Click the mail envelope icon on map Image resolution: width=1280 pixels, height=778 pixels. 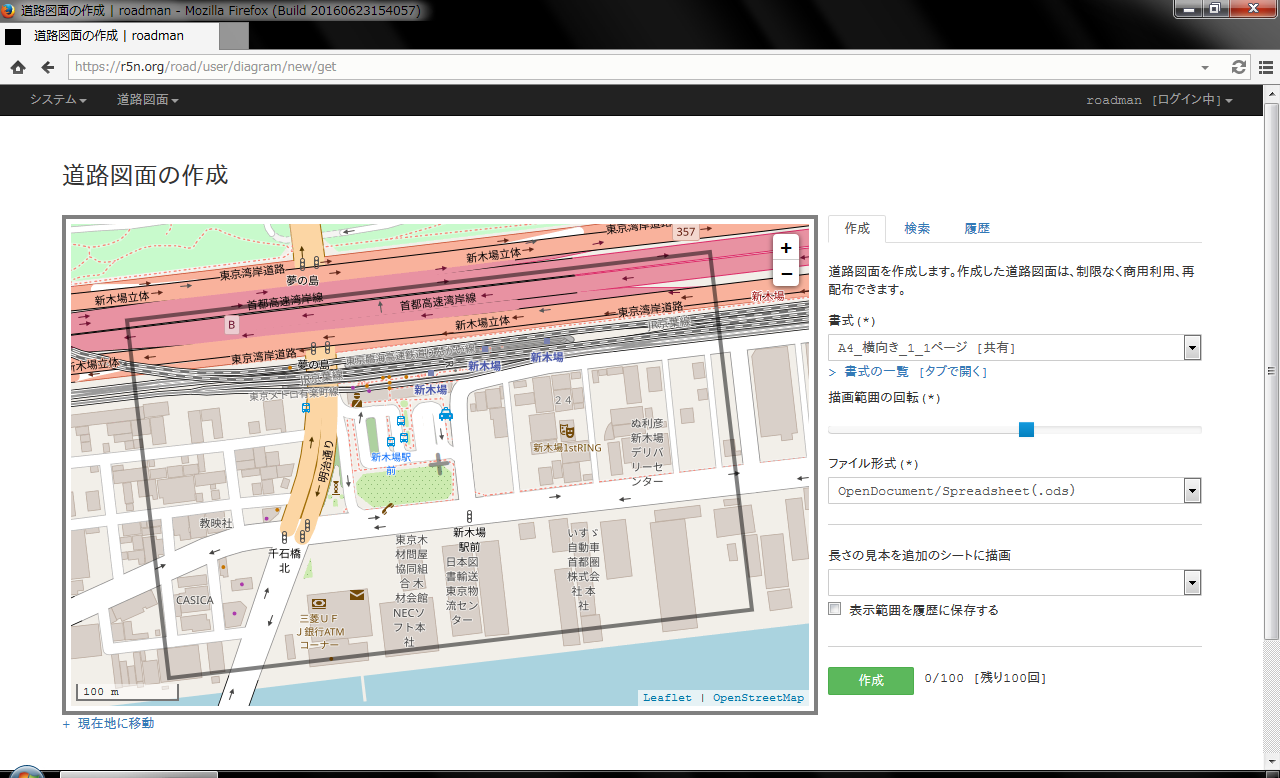(x=357, y=595)
